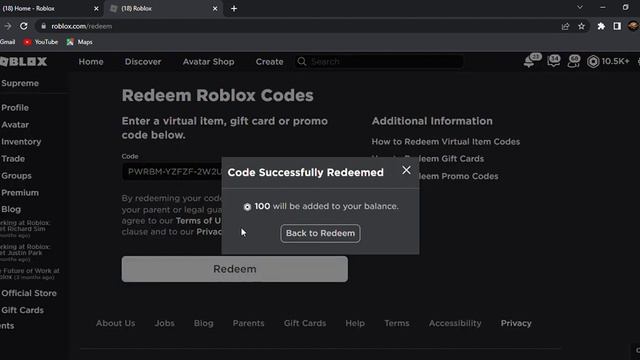This screenshot has height=360, width=640.
Task: Open Privacy footer link
Action: tap(516, 323)
